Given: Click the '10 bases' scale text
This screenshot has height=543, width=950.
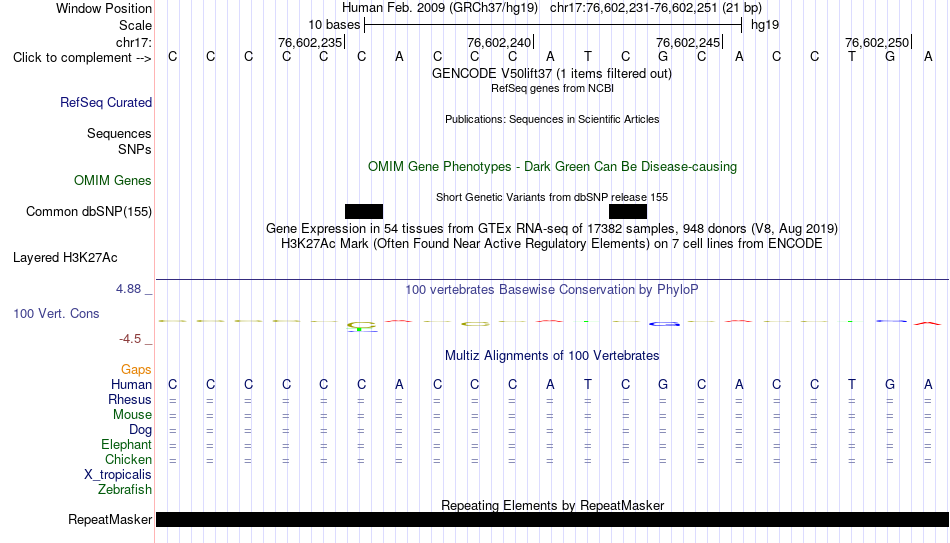Looking at the screenshot, I should (334, 25).
